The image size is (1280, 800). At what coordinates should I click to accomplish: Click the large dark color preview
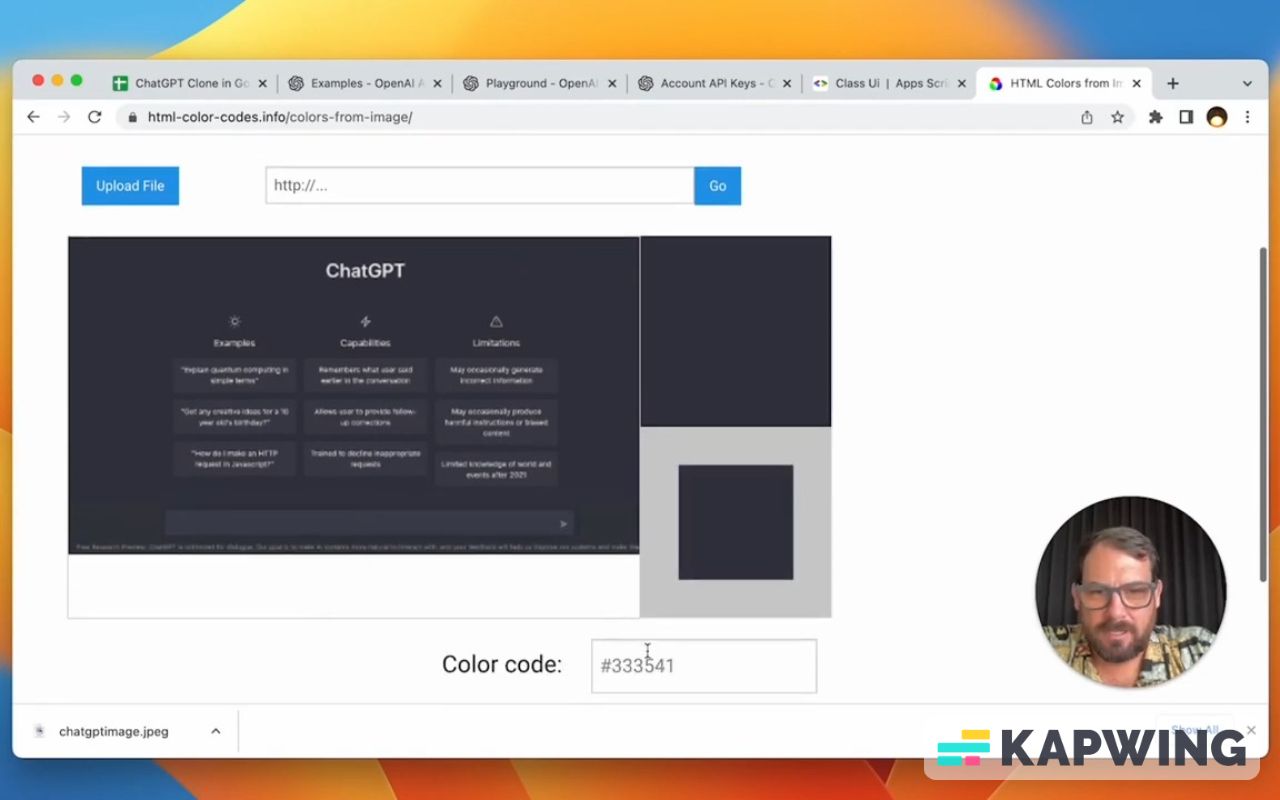(x=735, y=331)
